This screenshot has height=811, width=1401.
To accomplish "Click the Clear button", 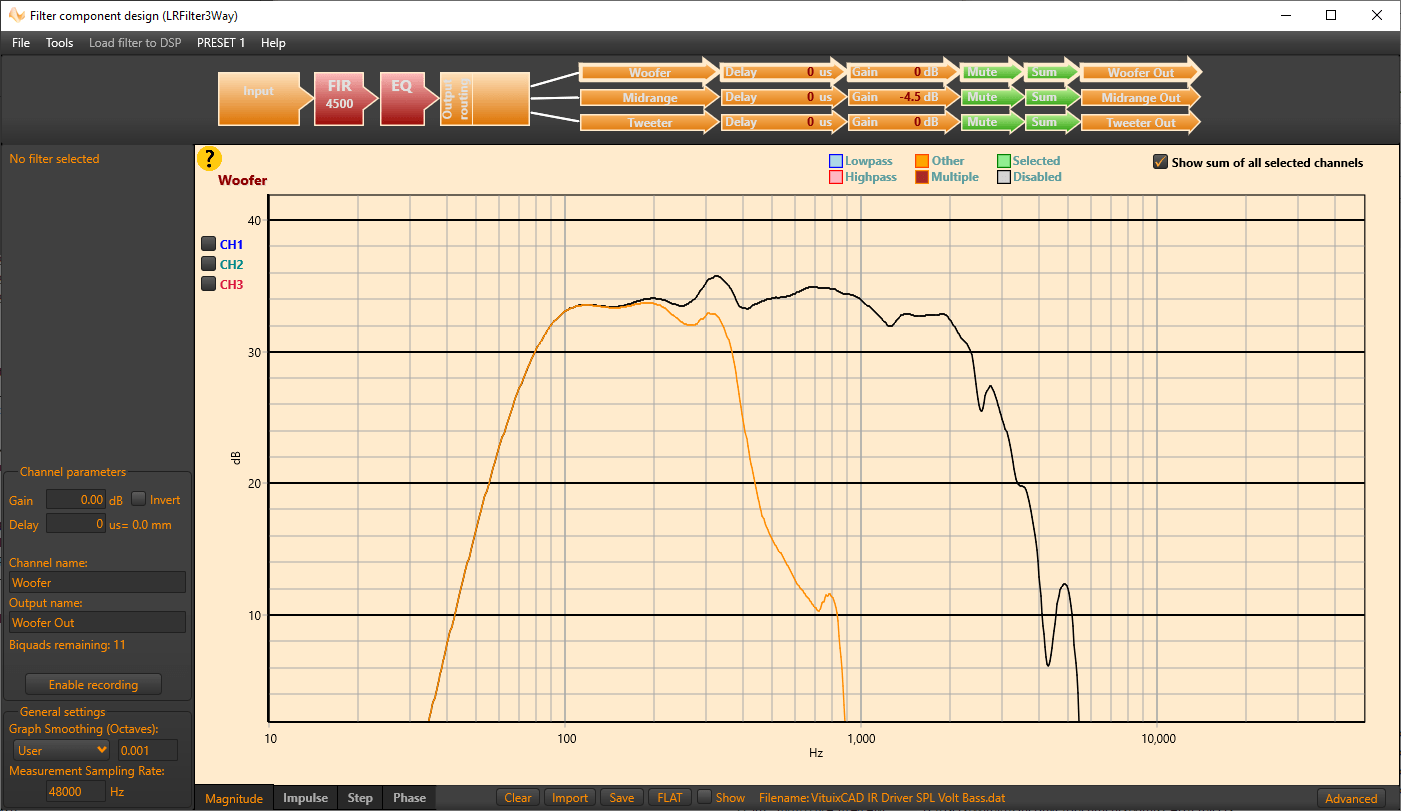I will 518,798.
